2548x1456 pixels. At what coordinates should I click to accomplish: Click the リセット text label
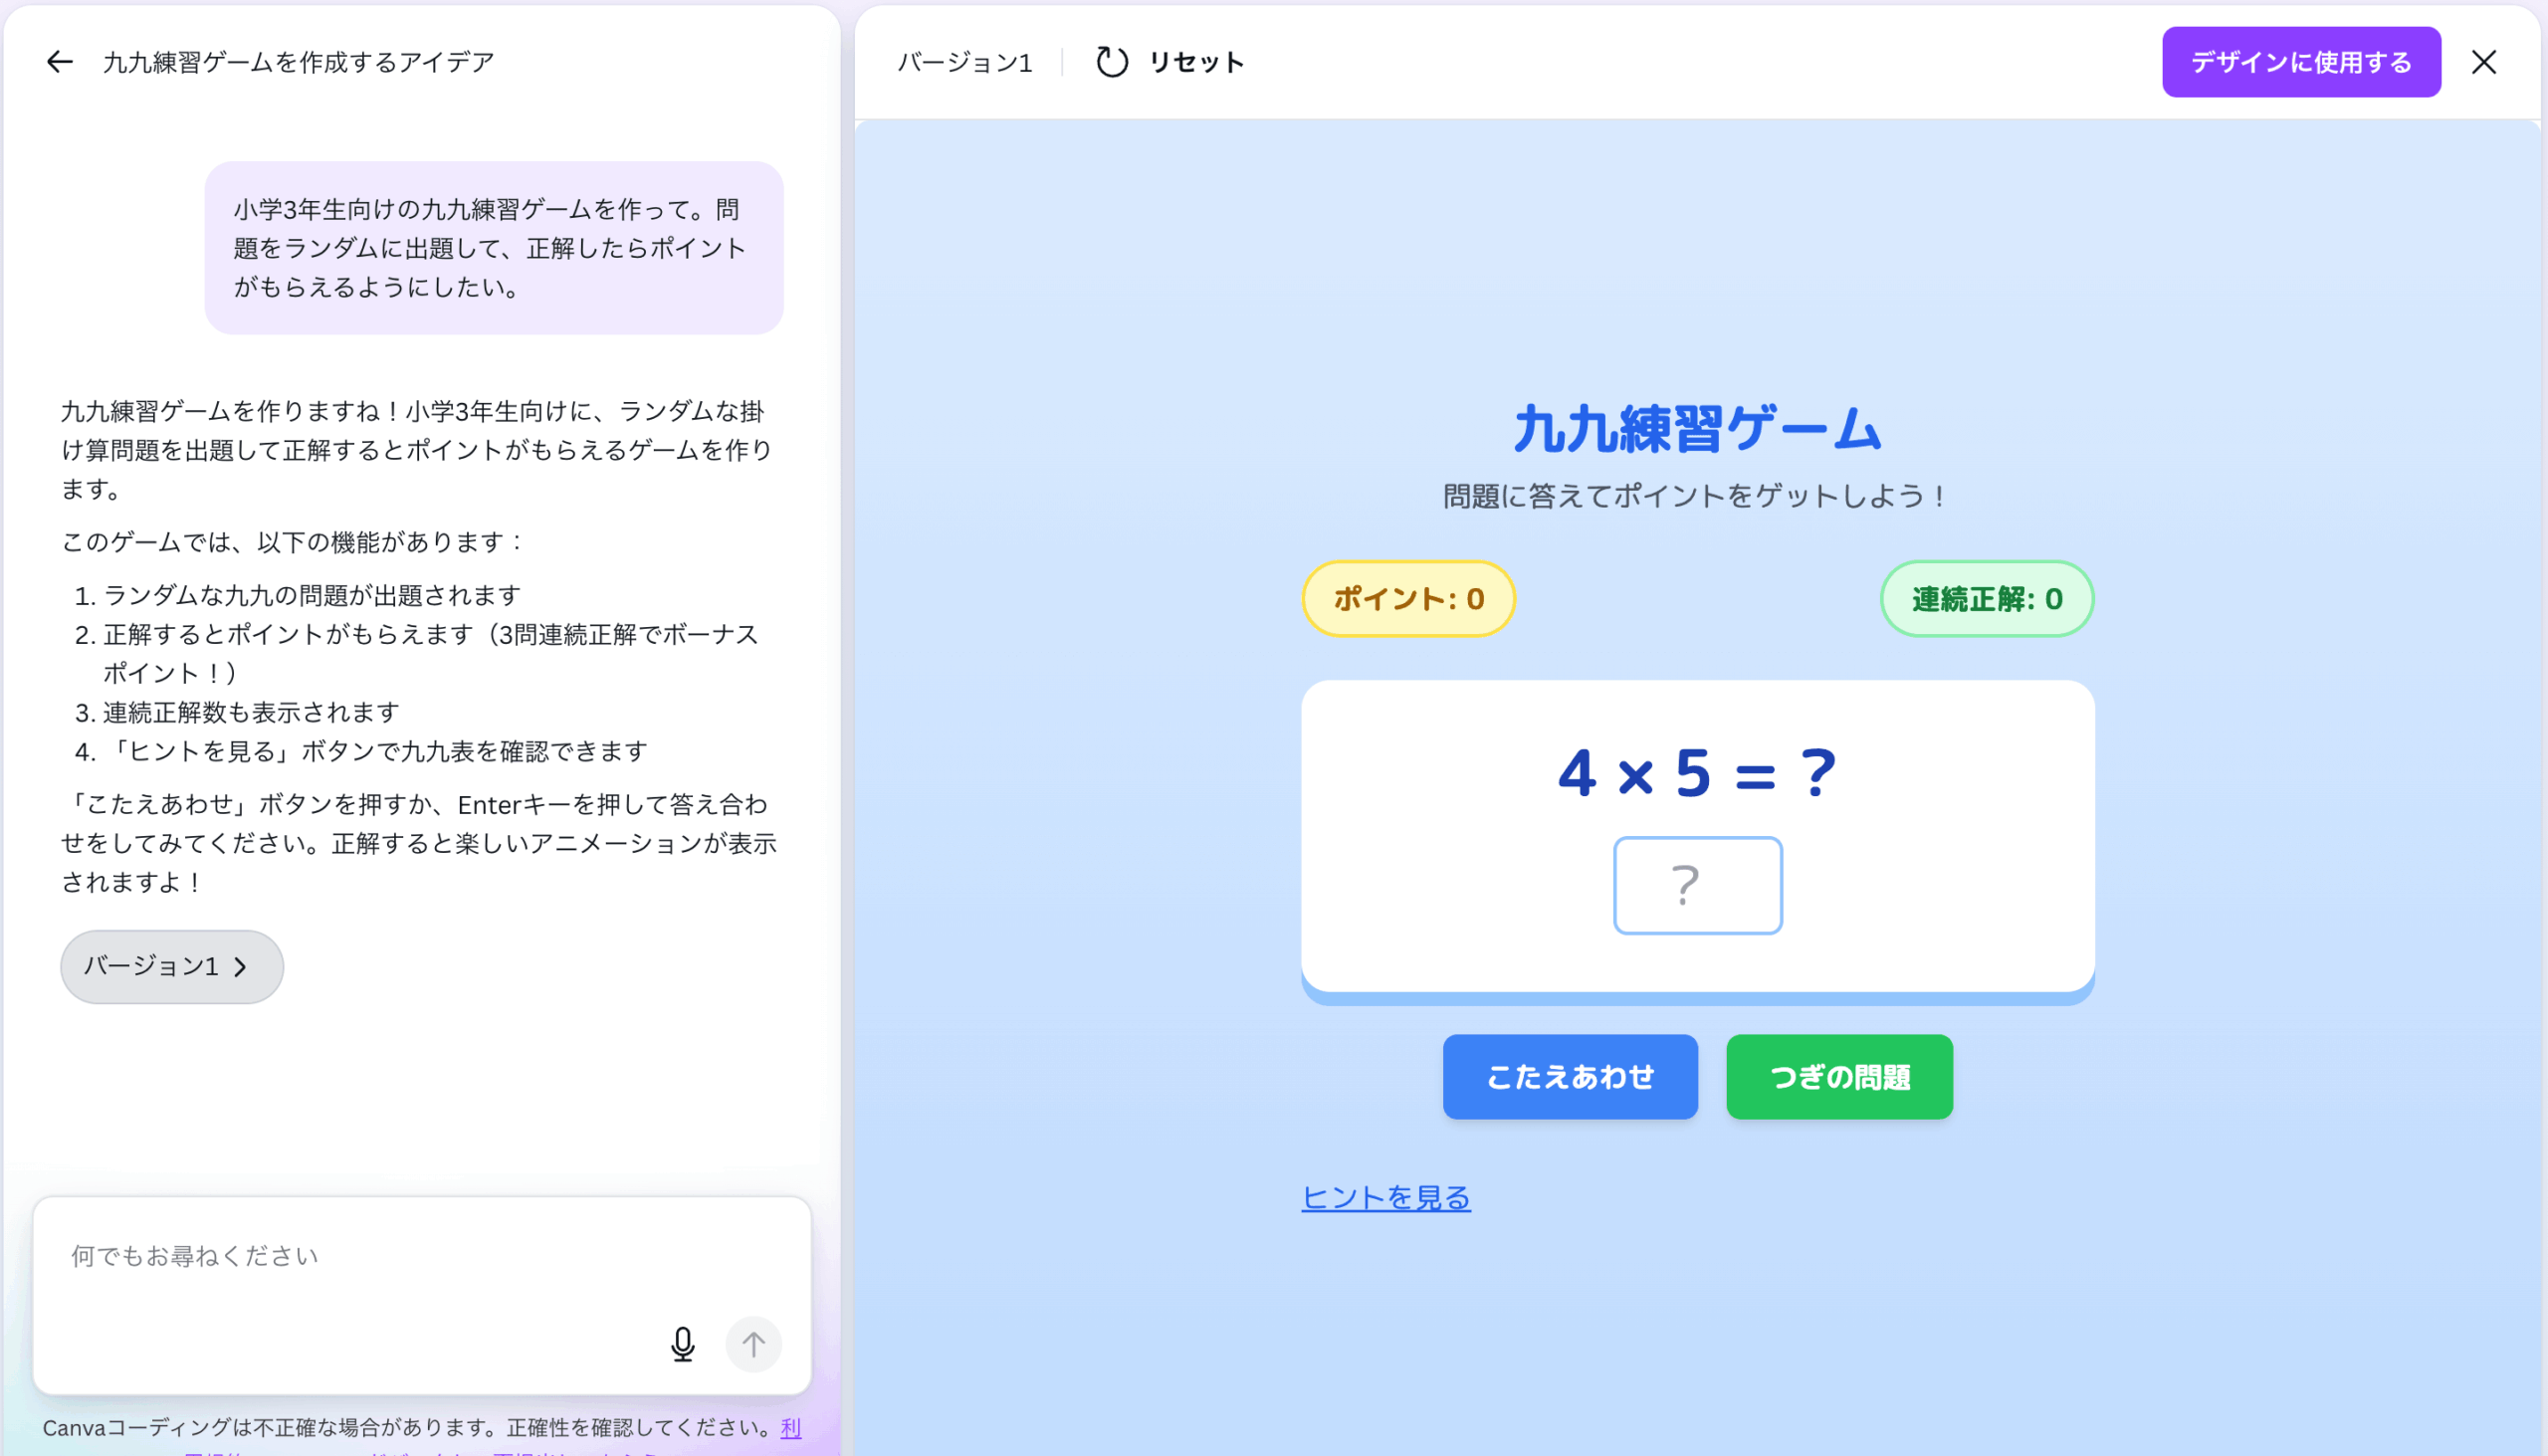[x=1196, y=62]
